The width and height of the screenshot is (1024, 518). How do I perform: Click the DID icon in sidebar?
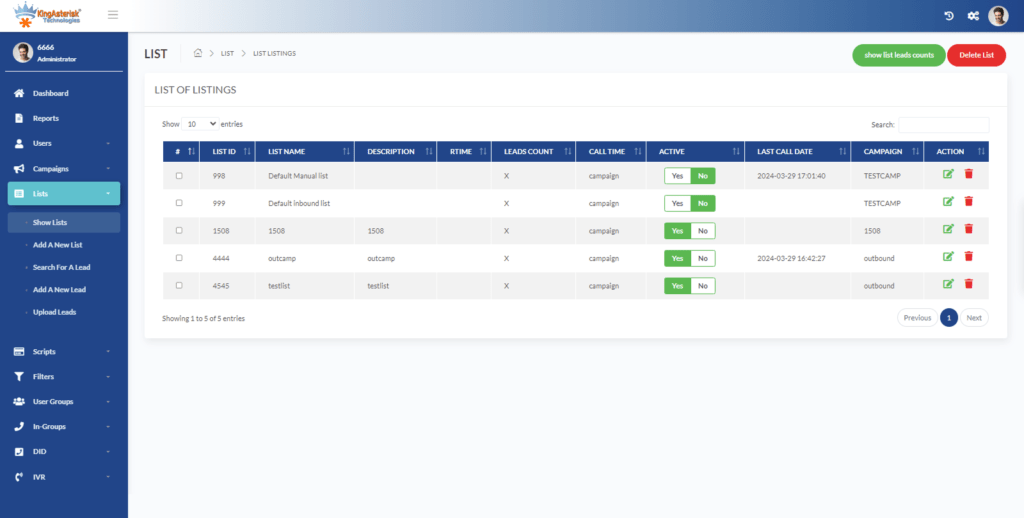pyautogui.click(x=19, y=451)
